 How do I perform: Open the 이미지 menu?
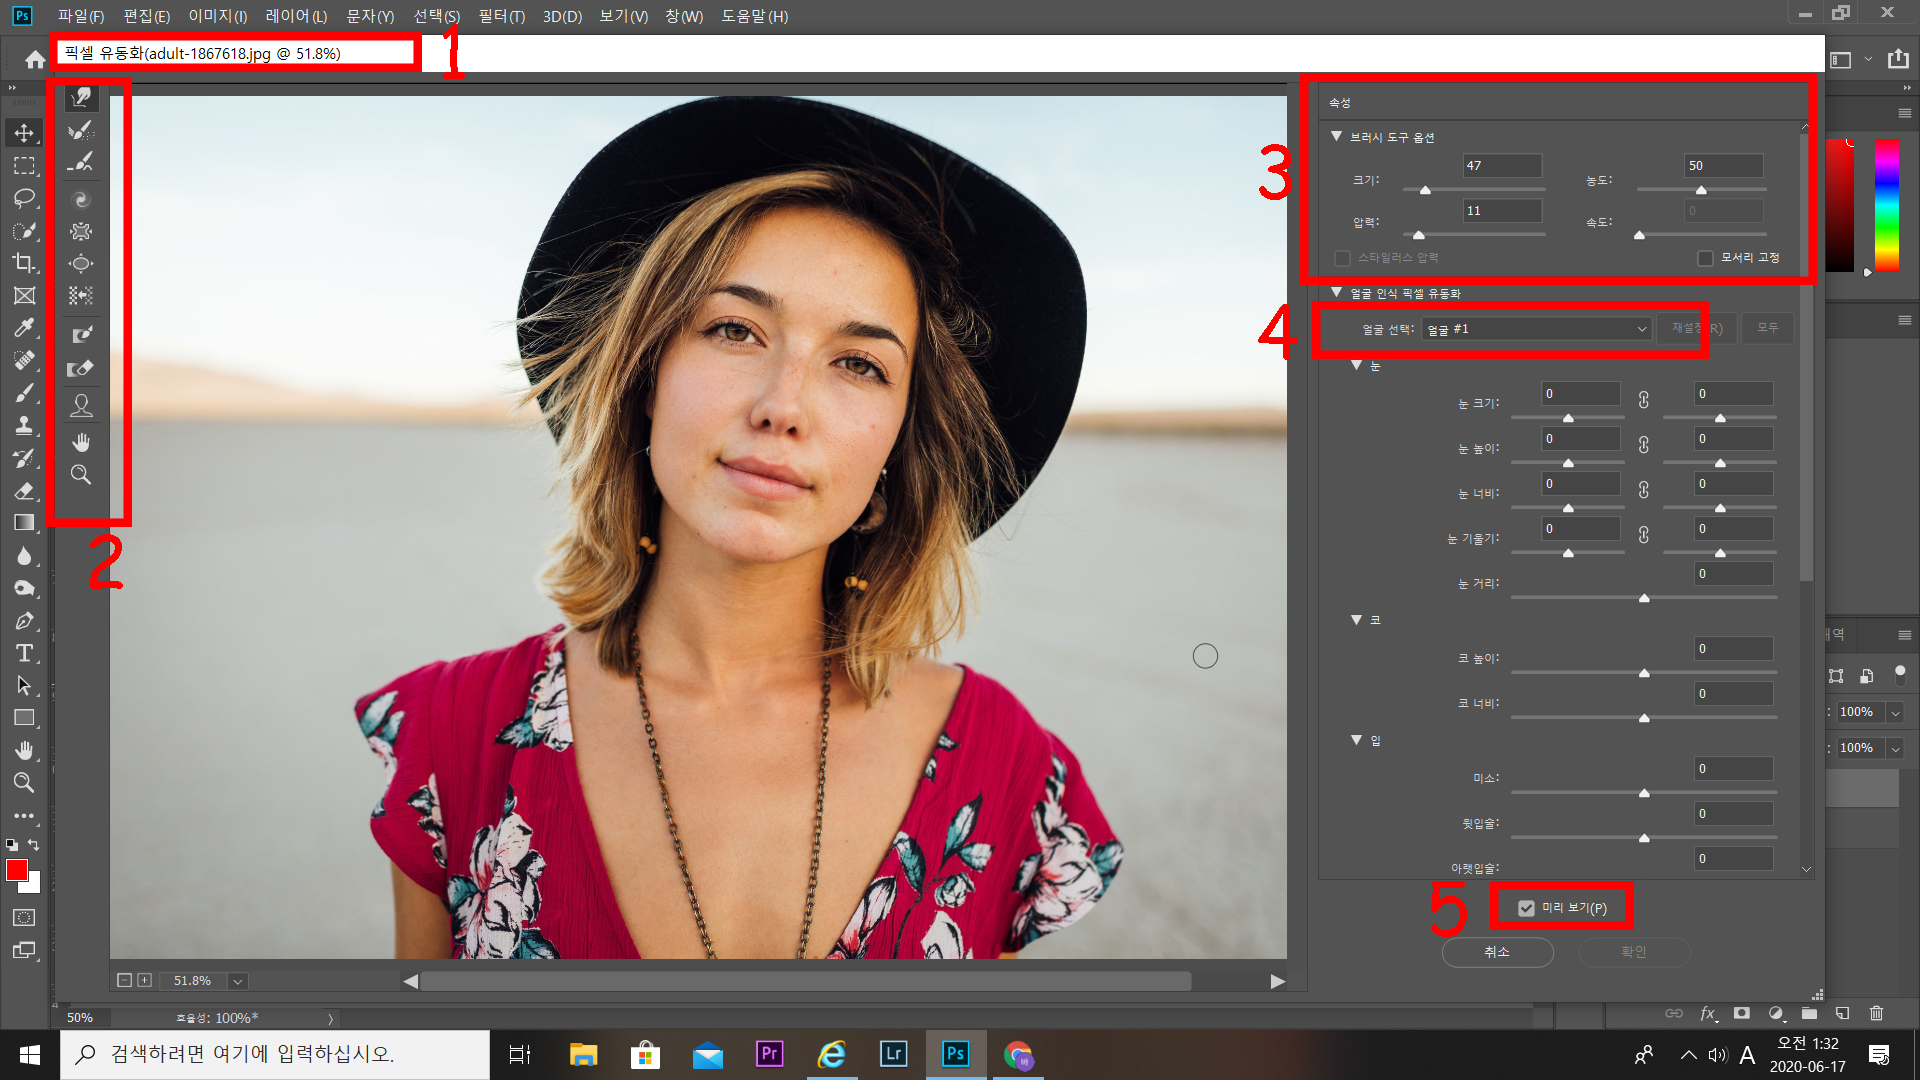click(217, 16)
